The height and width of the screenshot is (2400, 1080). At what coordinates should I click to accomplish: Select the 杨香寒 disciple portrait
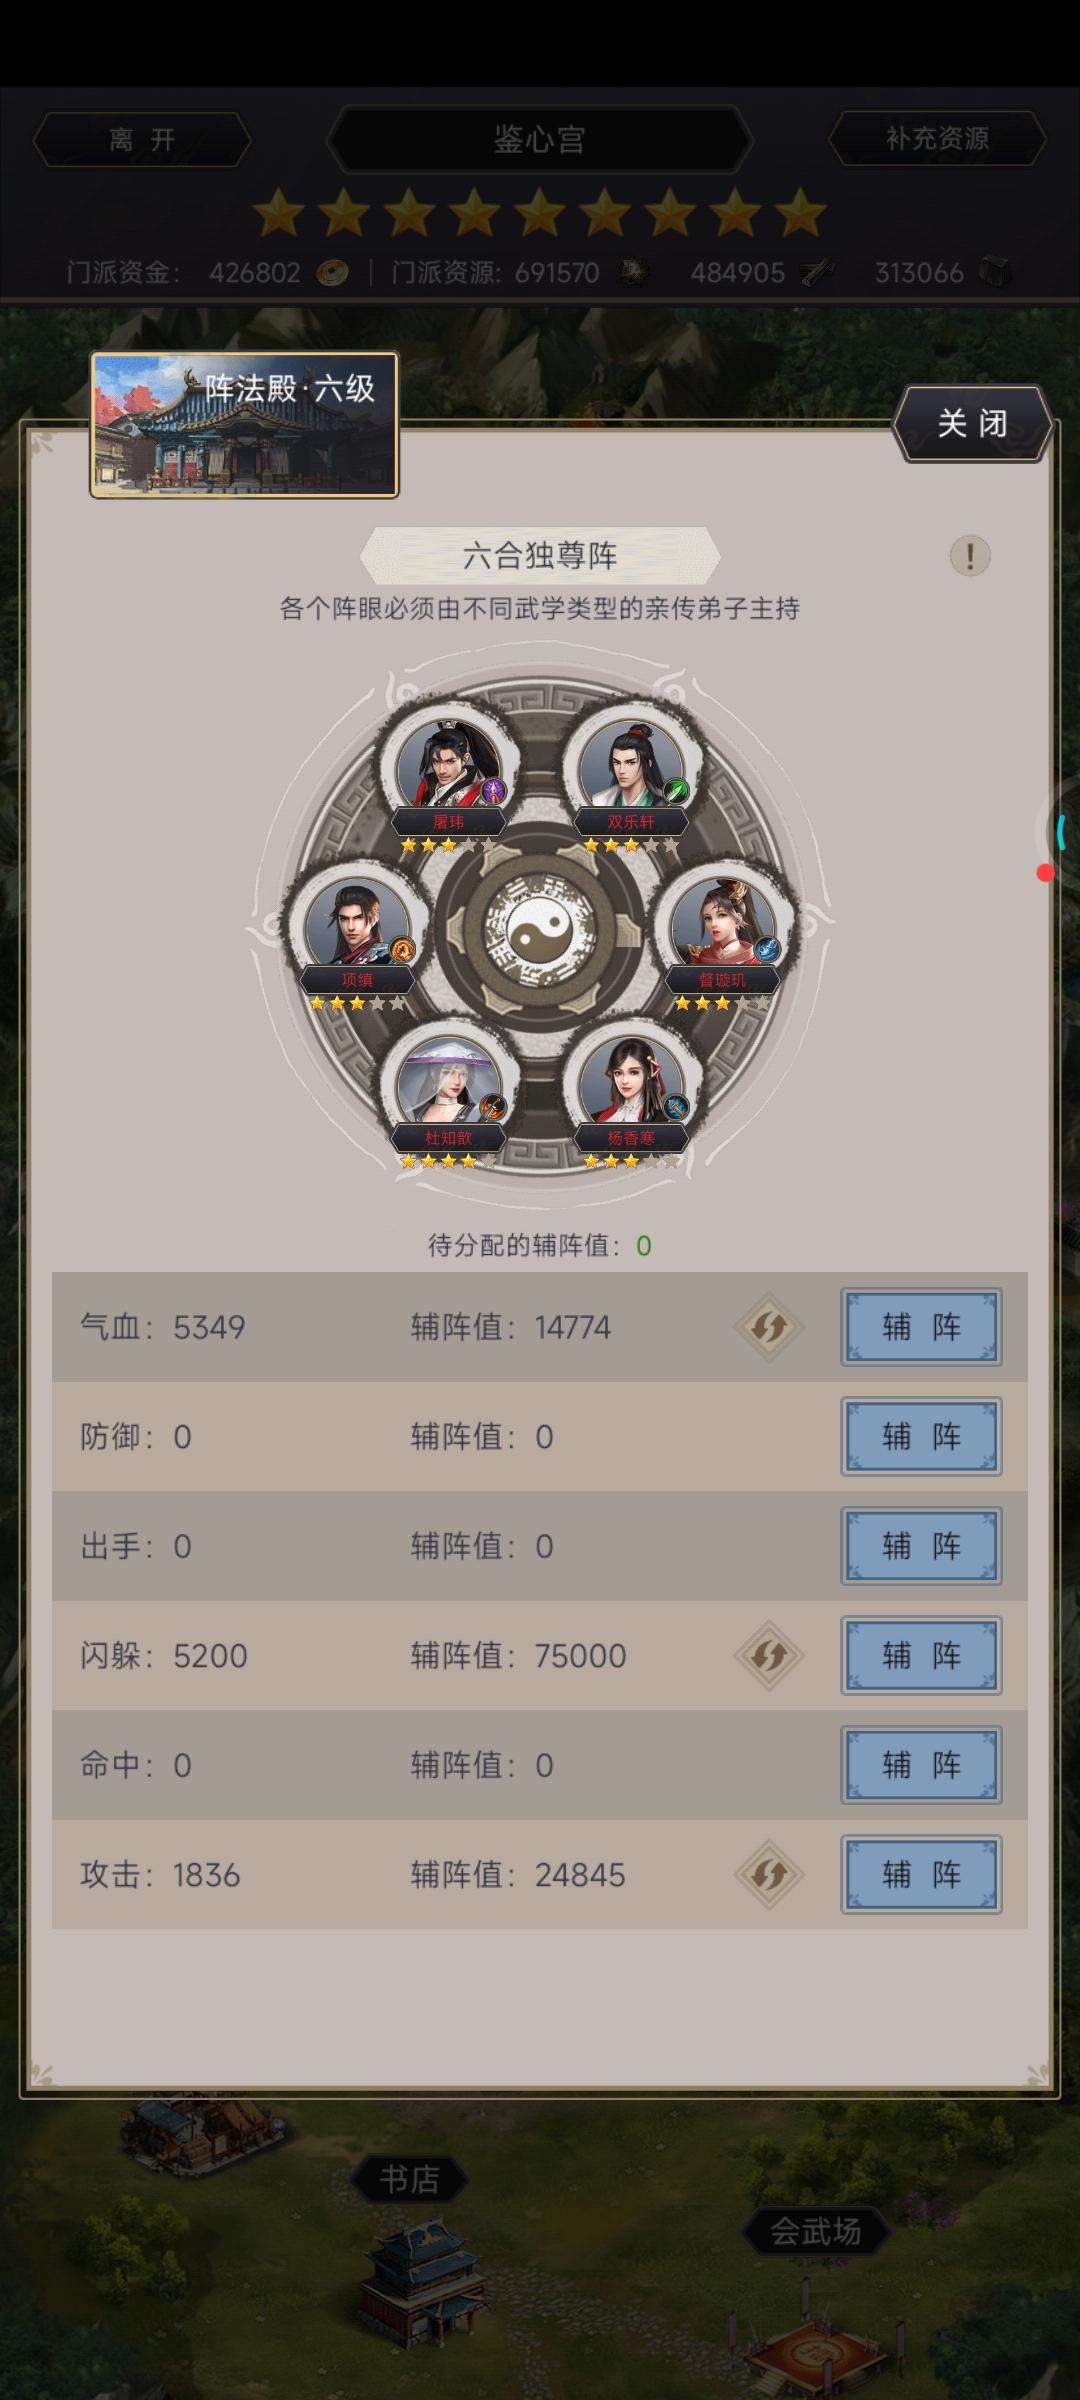tap(631, 1083)
